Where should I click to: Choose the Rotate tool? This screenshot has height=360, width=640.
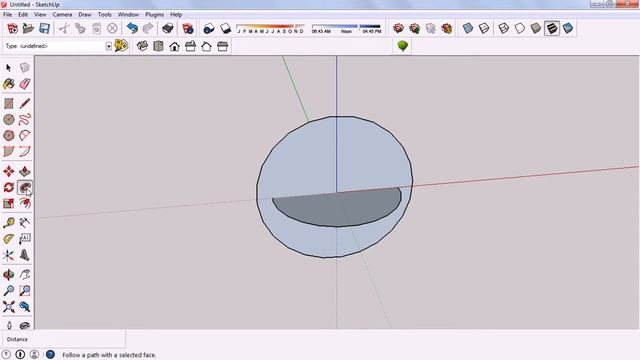pyautogui.click(x=9, y=188)
